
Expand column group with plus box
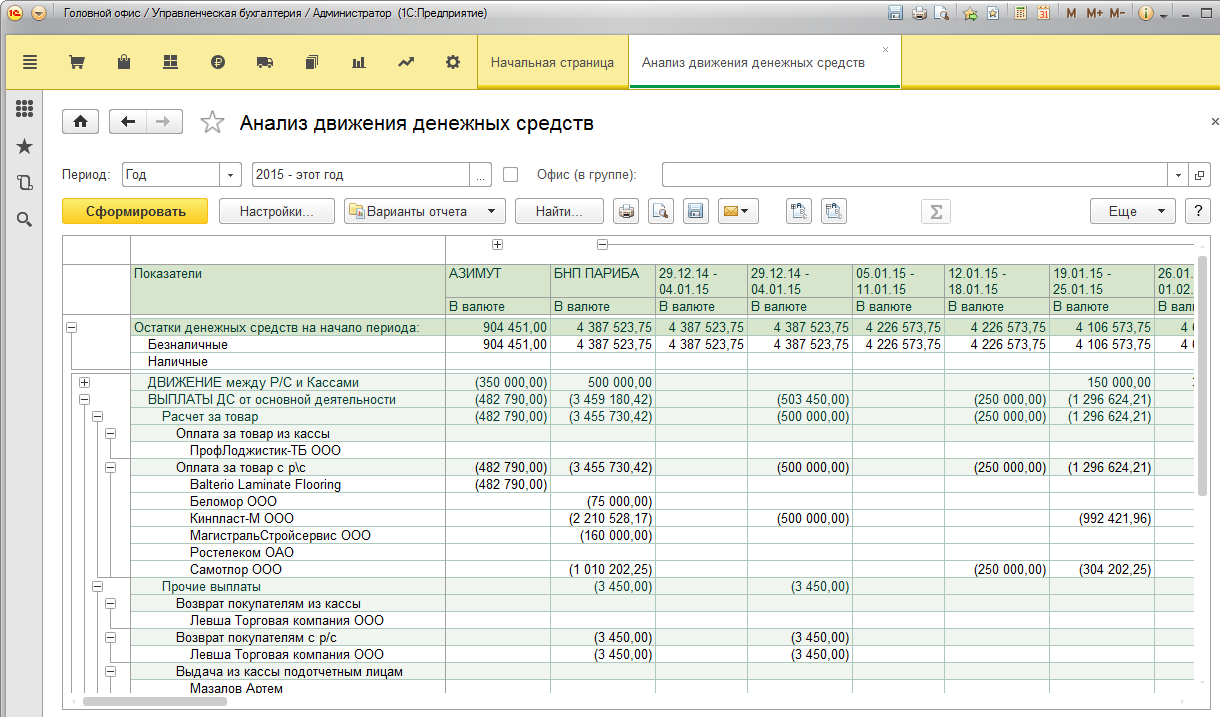pos(497,244)
